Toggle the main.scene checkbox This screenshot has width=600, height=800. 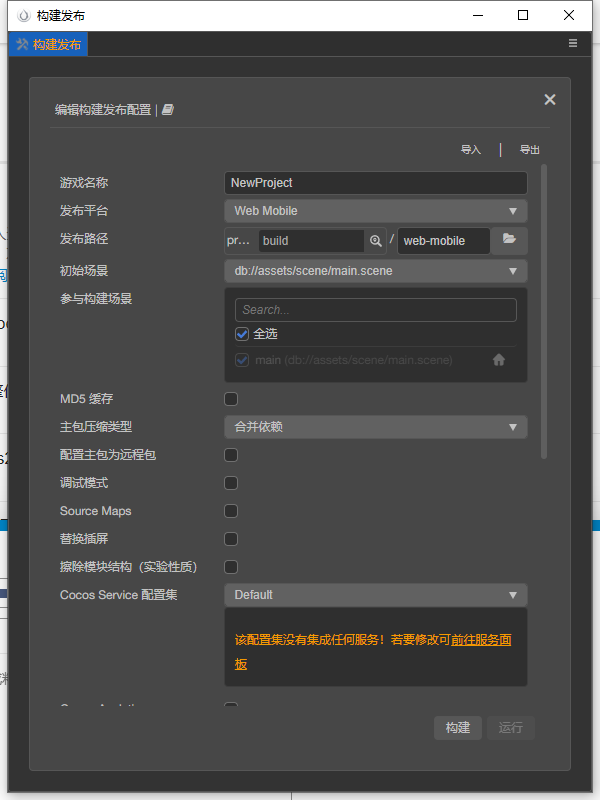pos(242,360)
